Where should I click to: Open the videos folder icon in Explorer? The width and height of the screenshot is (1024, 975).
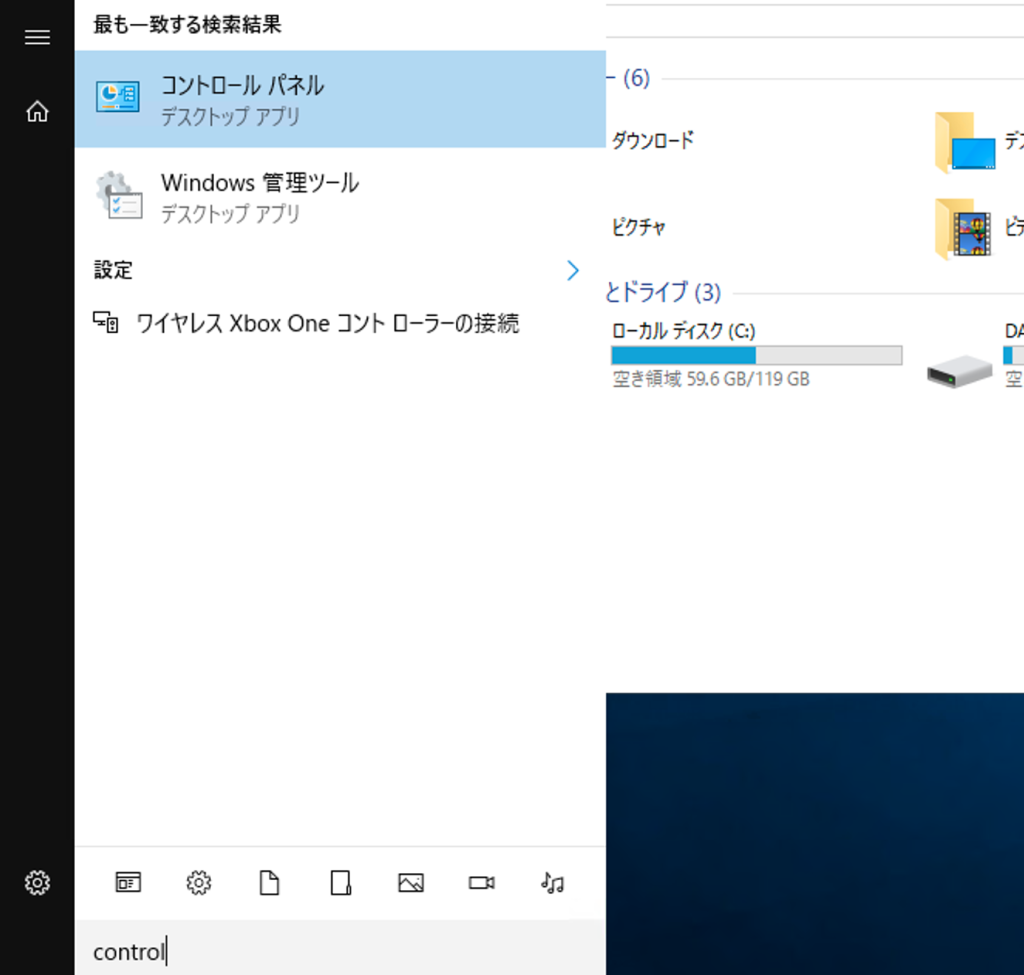pos(963,229)
